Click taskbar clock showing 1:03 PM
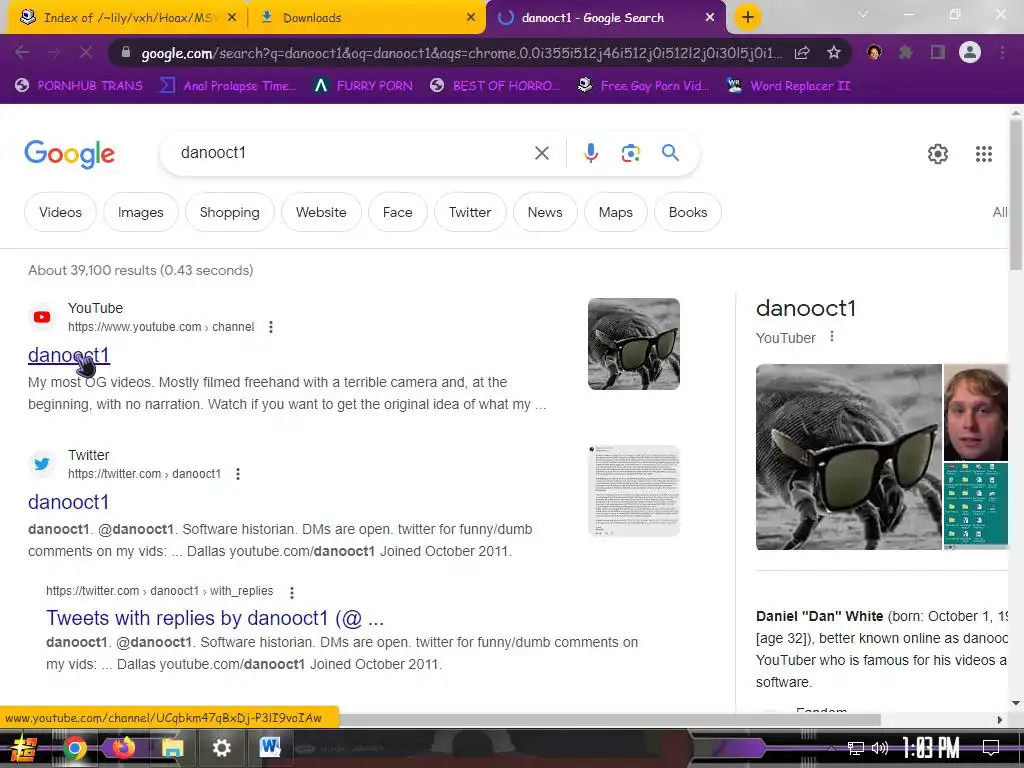This screenshot has height=768, width=1024. point(931,748)
